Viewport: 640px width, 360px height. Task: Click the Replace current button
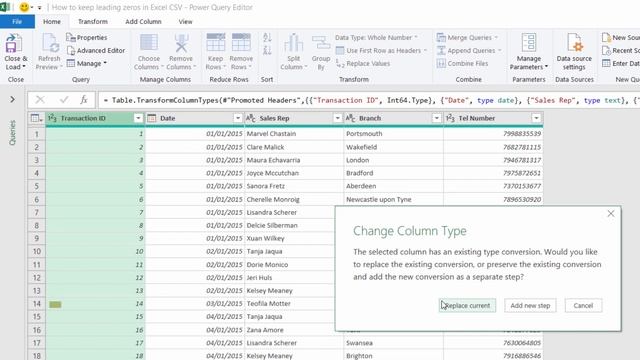pos(467,305)
